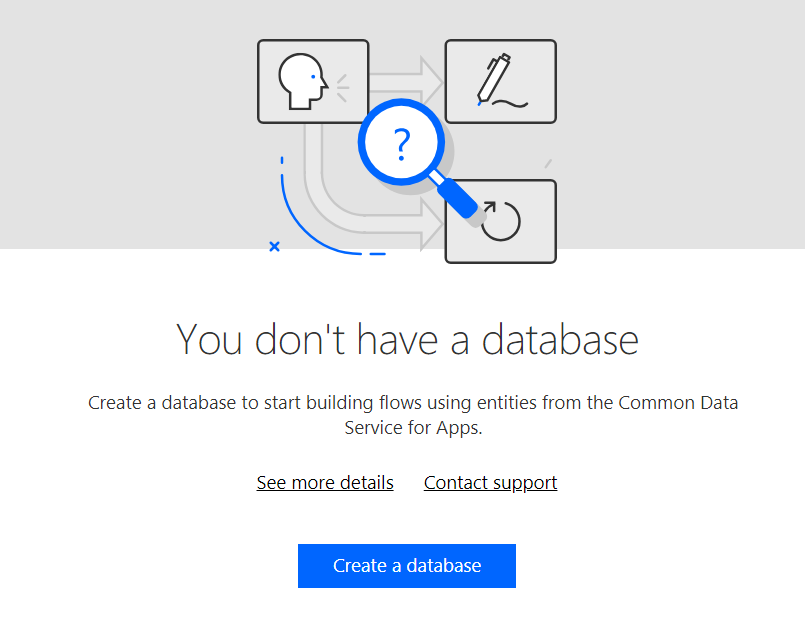Click the question mark inside the magnifier lens
The image size is (805, 629).
[x=400, y=142]
